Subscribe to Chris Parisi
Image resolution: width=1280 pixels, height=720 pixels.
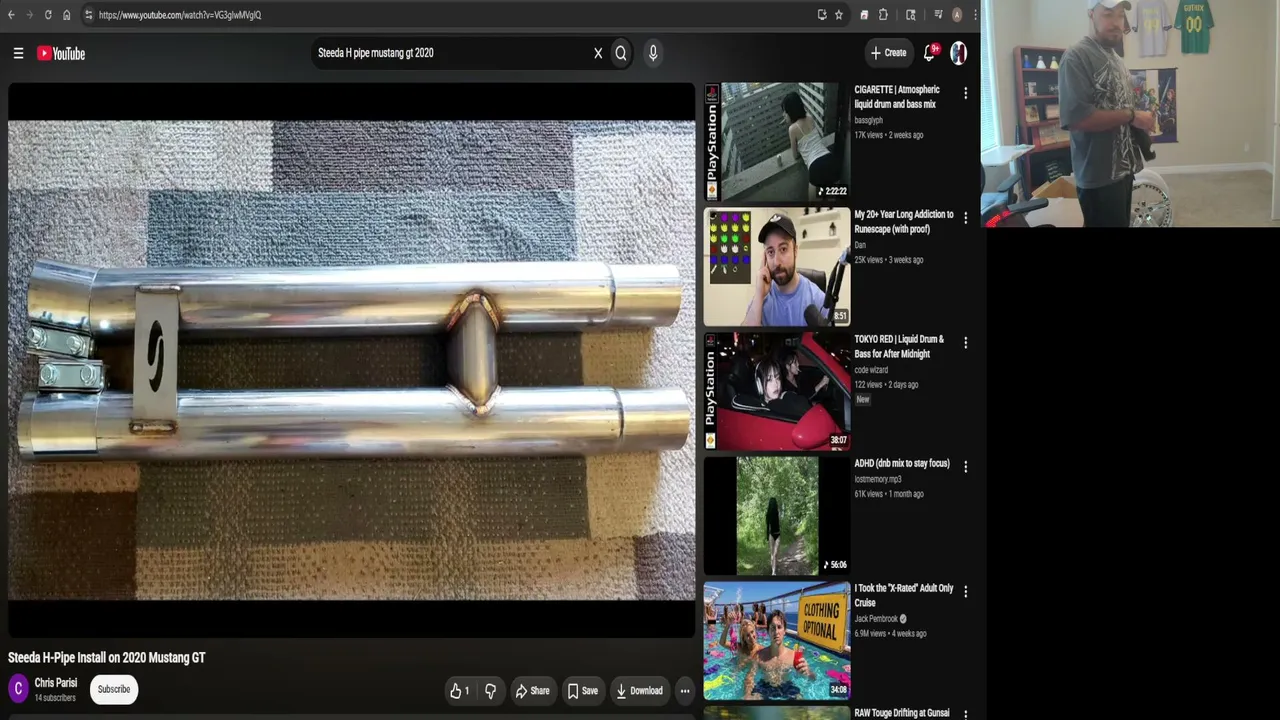coord(114,689)
